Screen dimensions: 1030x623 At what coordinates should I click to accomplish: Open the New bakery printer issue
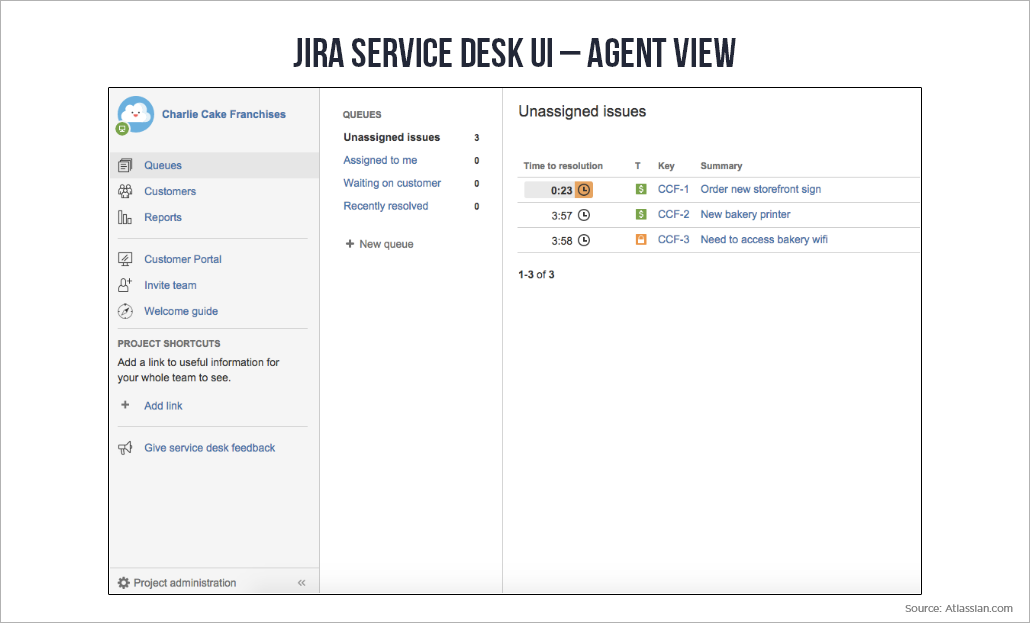(x=744, y=214)
